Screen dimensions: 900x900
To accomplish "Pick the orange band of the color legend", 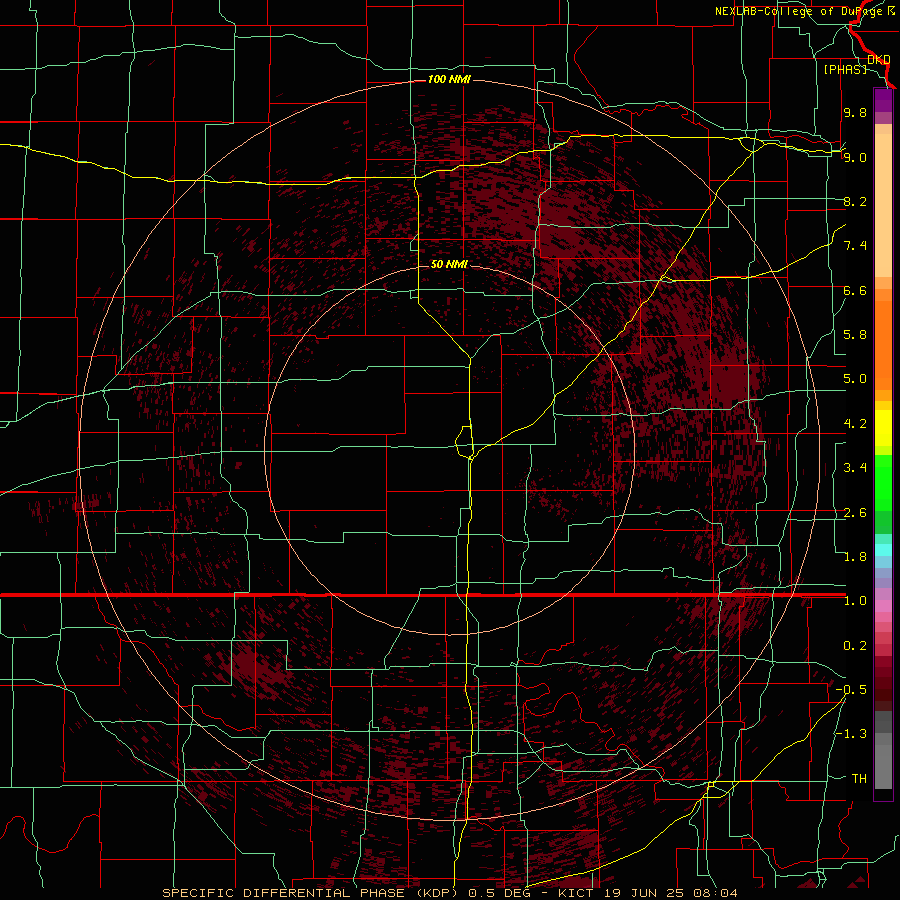I will click(x=883, y=346).
